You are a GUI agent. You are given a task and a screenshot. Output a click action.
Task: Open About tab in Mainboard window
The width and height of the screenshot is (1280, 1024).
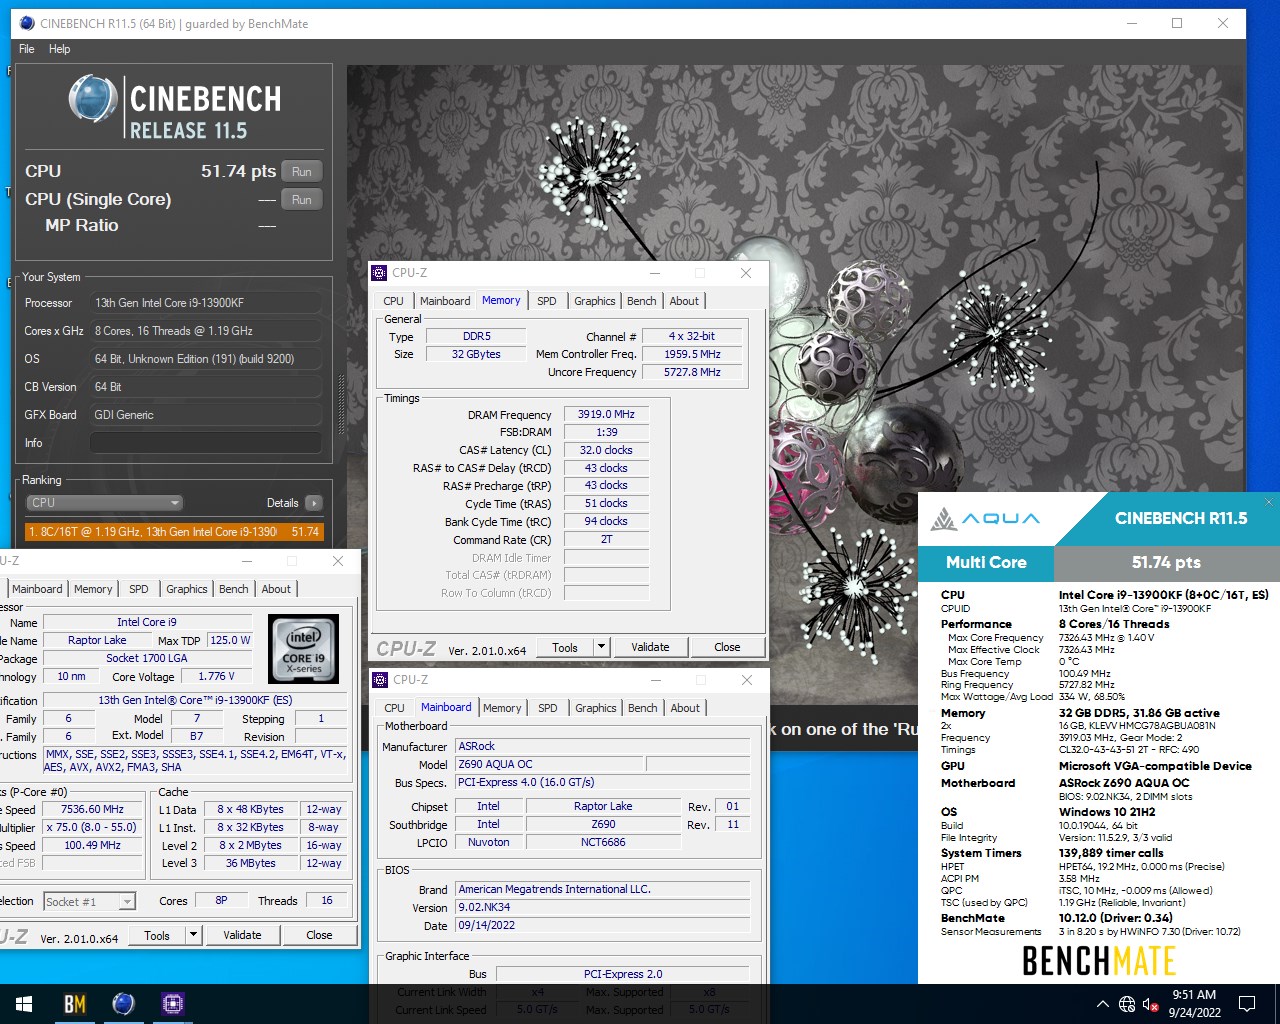click(x=685, y=708)
